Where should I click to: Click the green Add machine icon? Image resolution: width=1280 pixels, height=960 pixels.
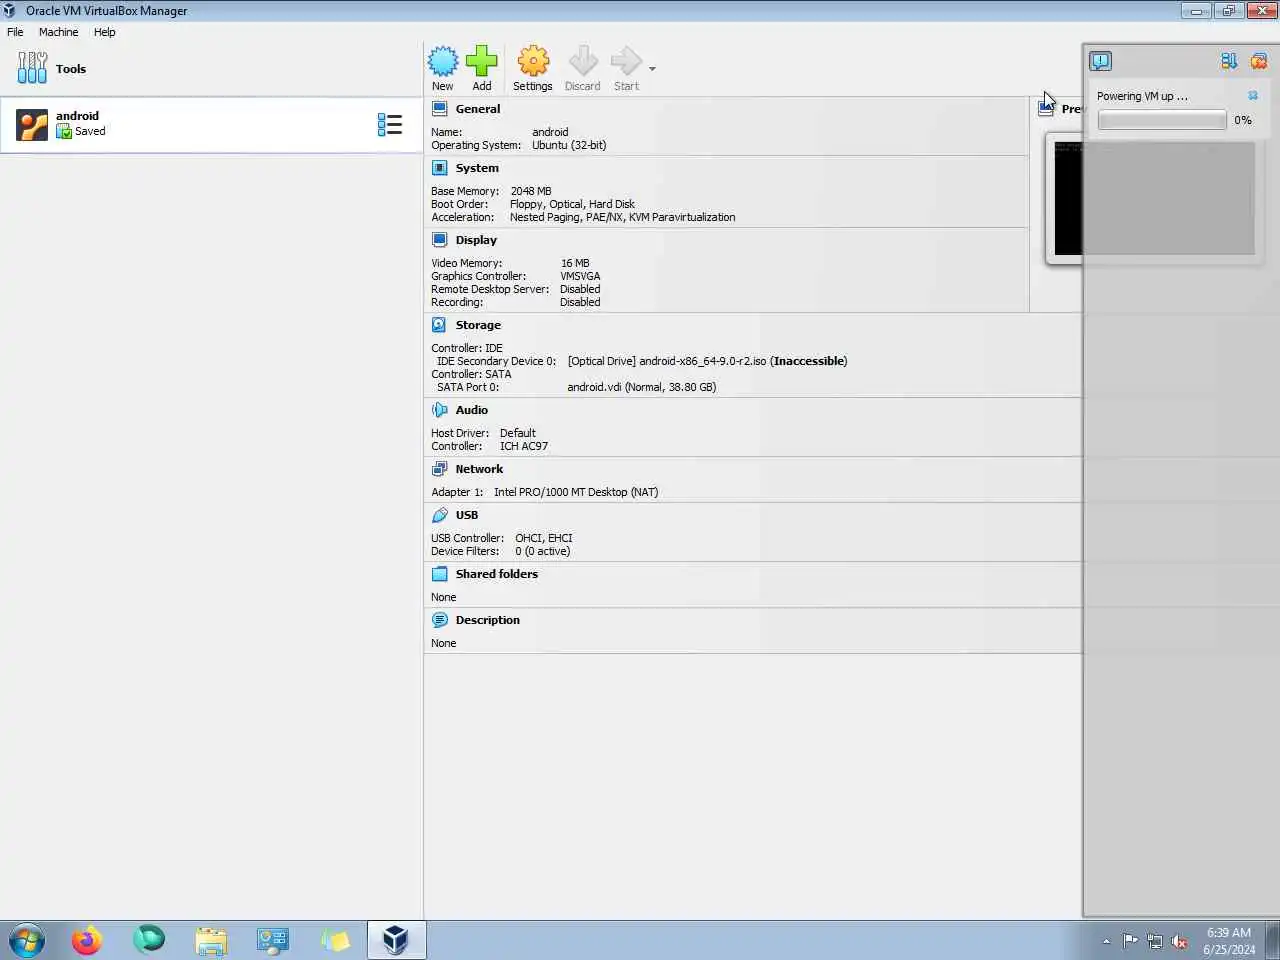coord(481,61)
